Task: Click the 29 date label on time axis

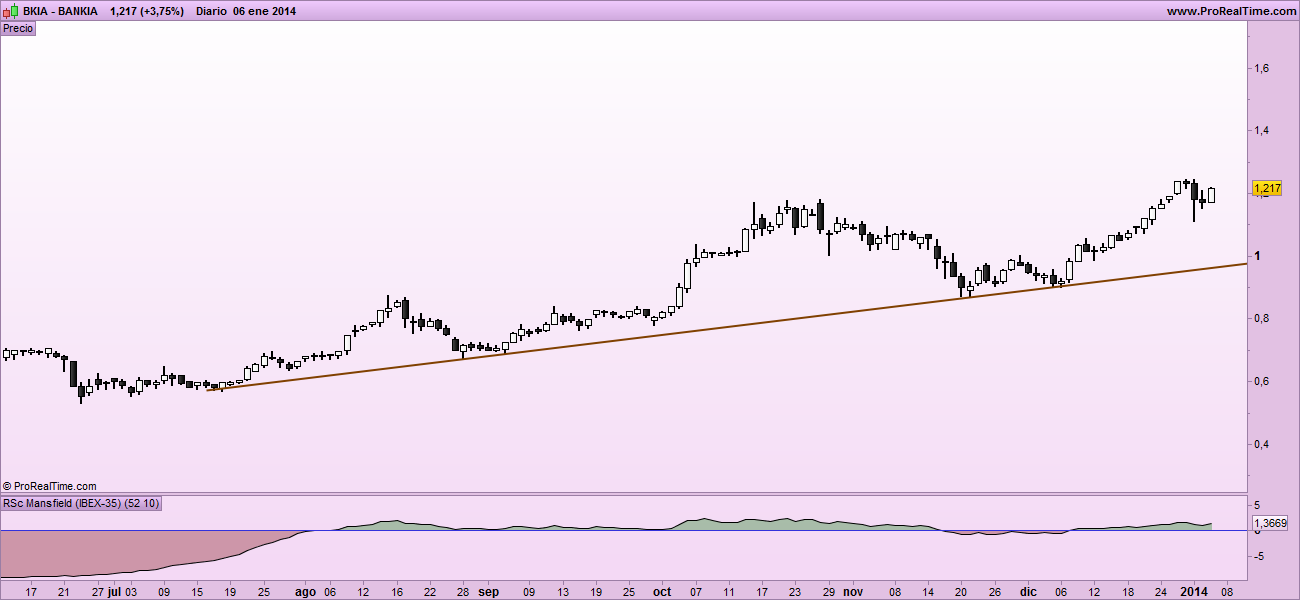Action: point(828,591)
